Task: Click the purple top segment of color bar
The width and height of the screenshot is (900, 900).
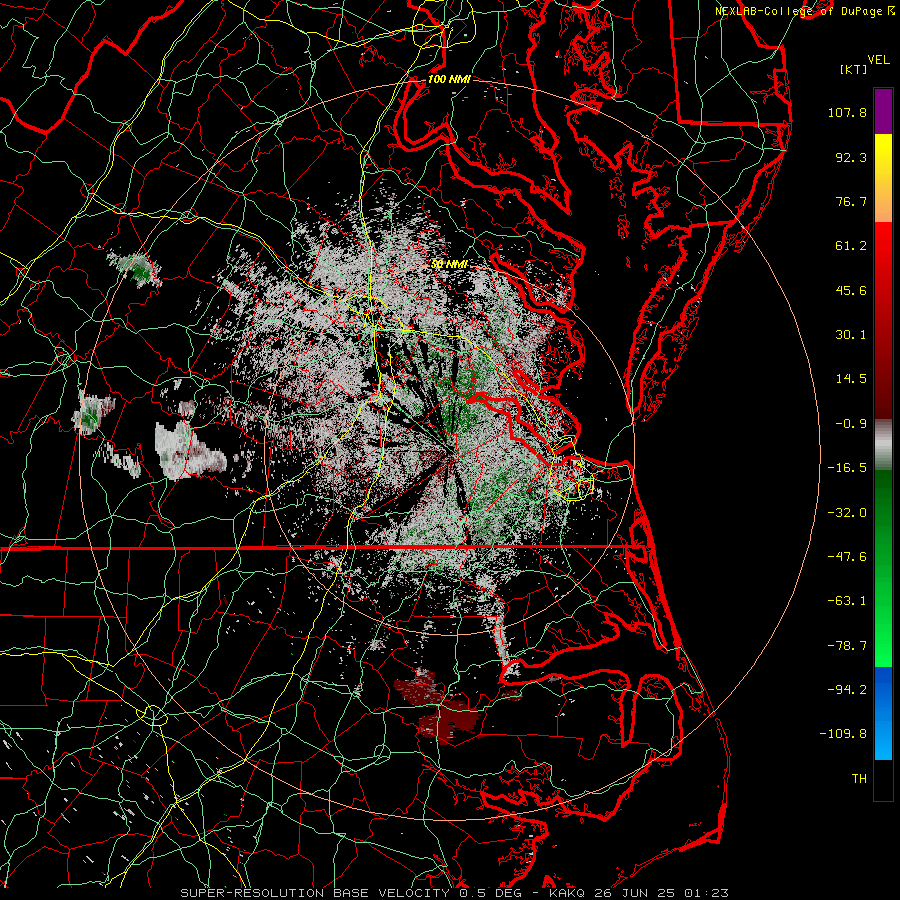Action: [883, 111]
